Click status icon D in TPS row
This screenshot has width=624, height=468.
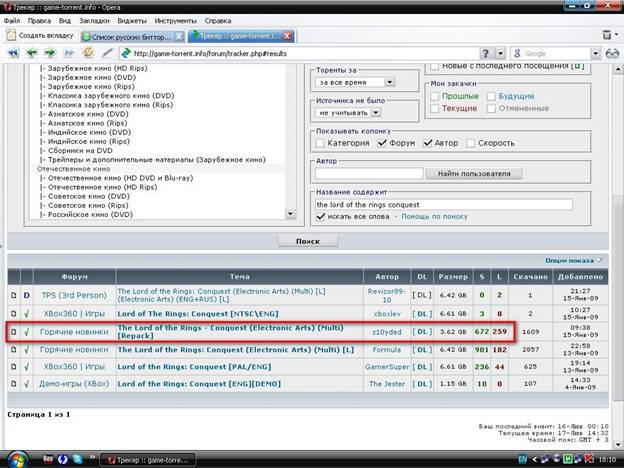coord(27,295)
